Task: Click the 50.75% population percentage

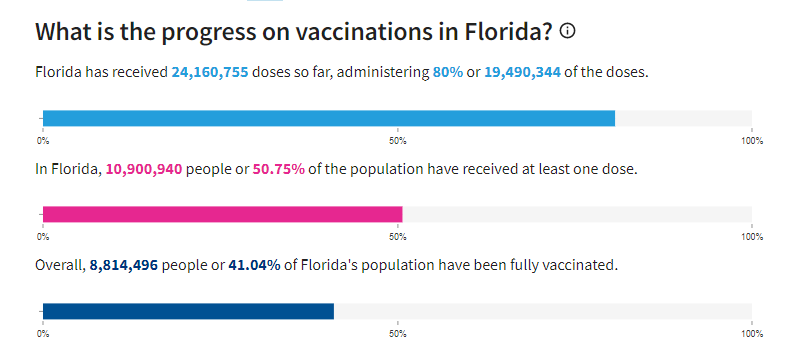Action: tap(279, 169)
